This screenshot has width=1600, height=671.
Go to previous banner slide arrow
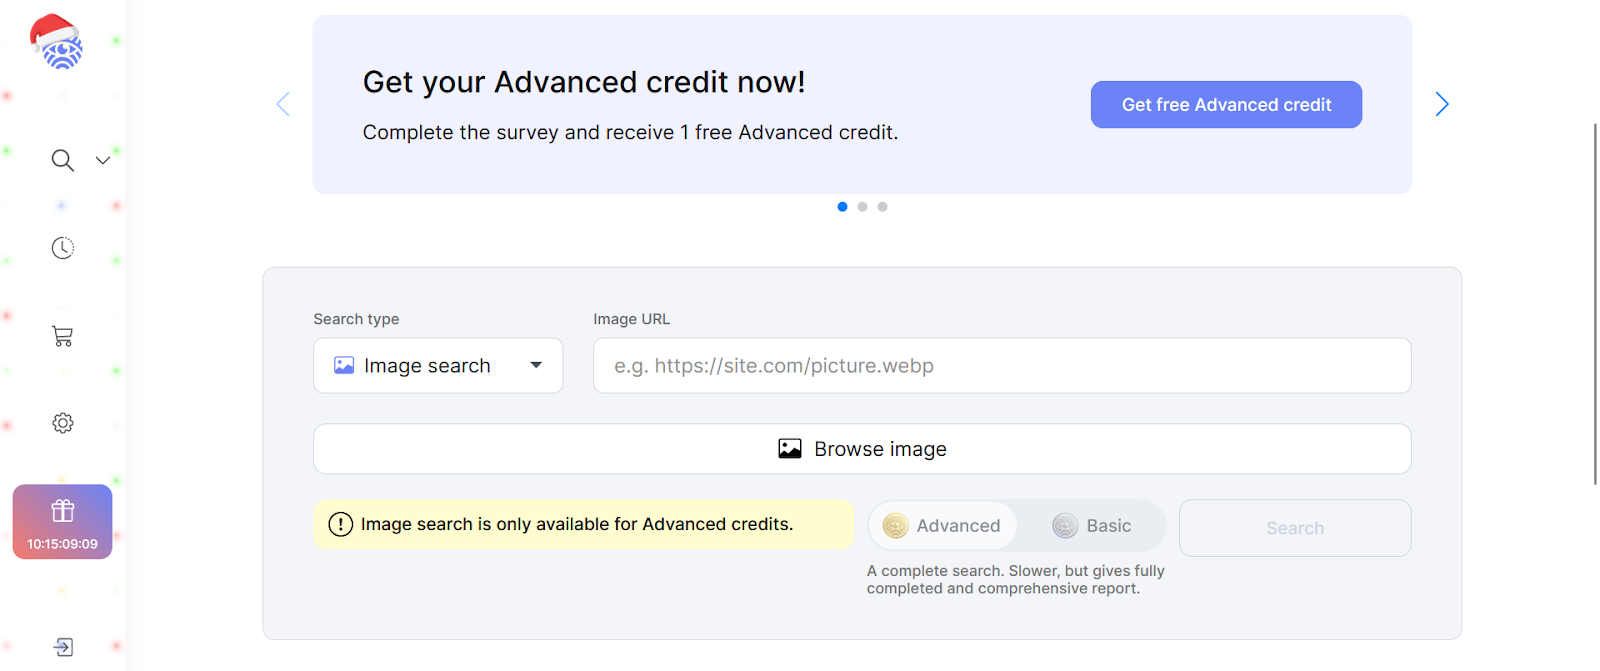coord(283,104)
